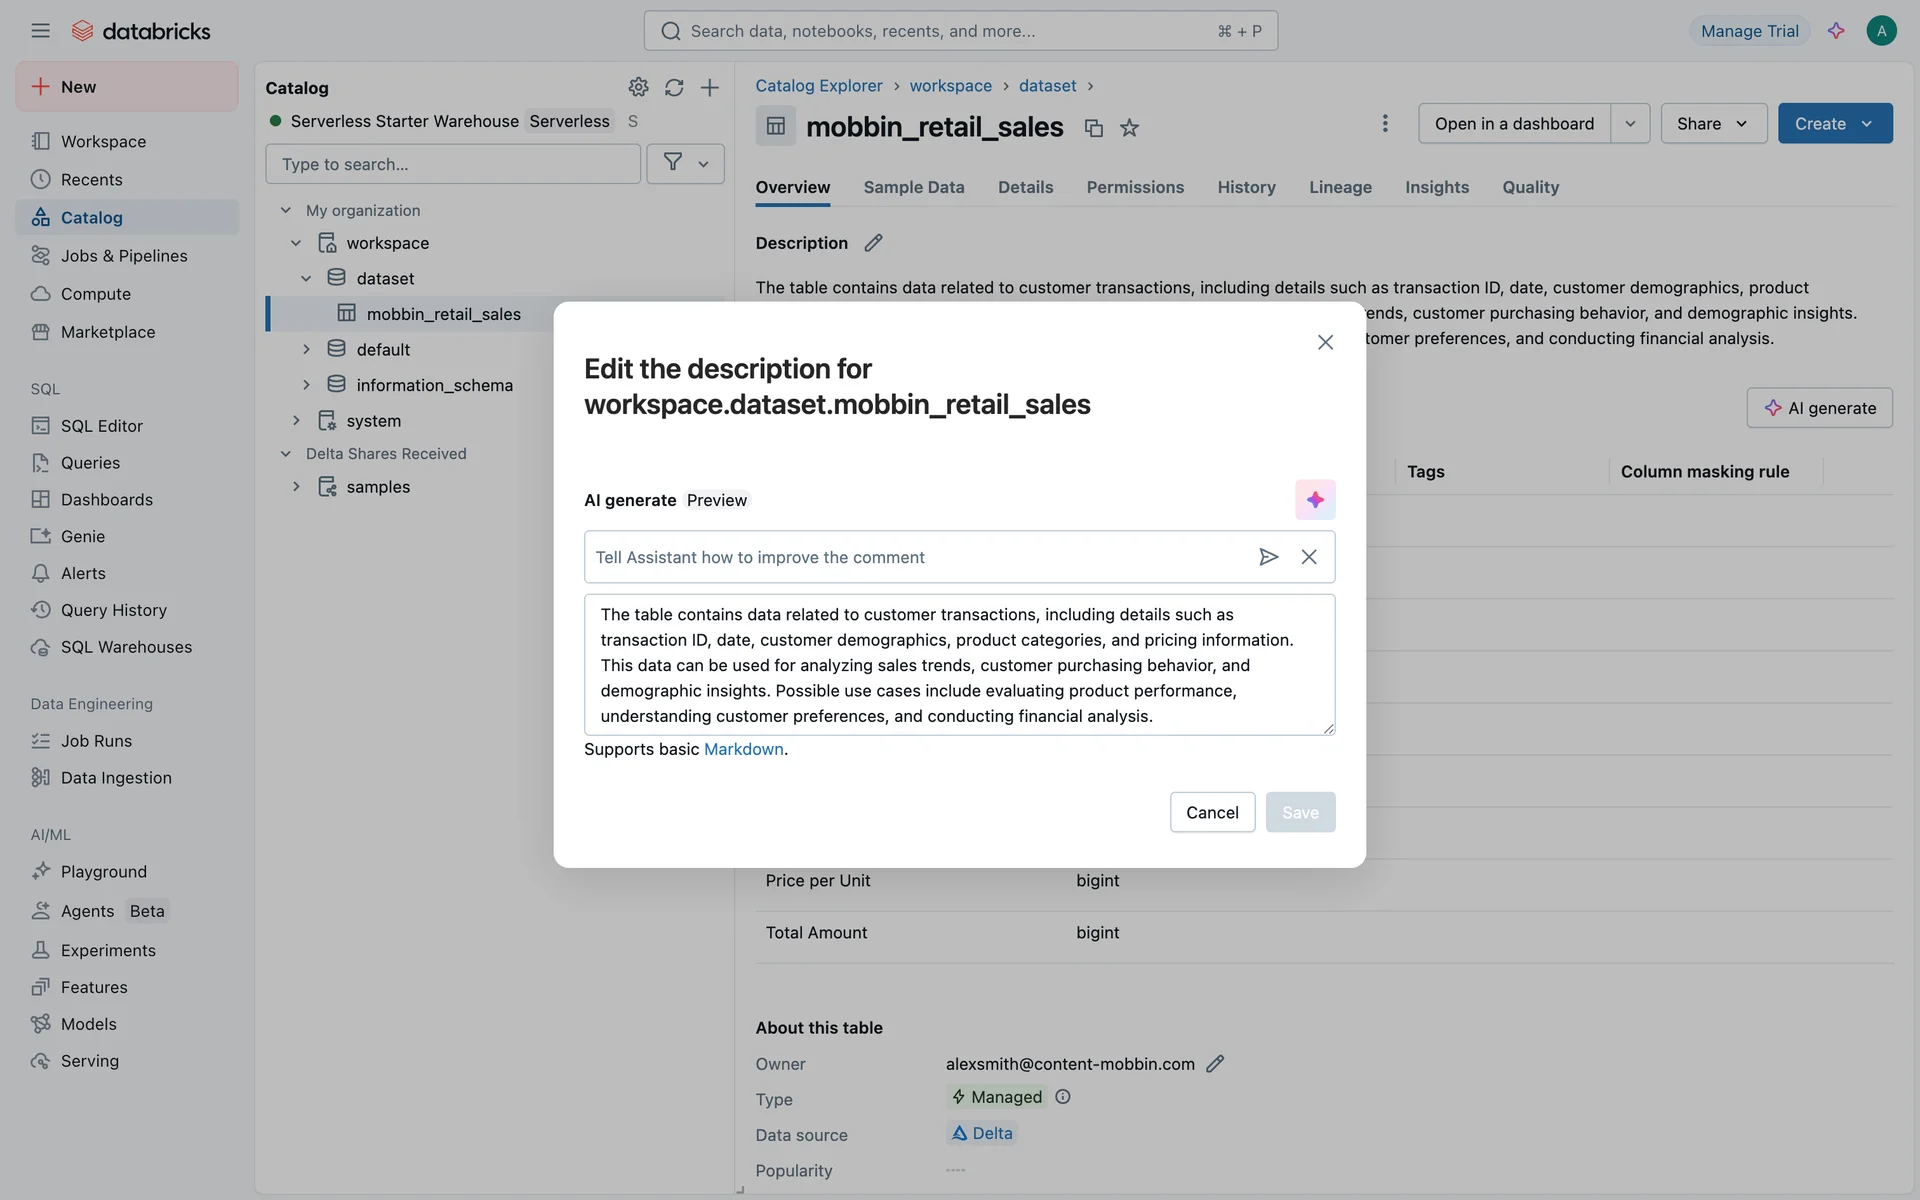Image resolution: width=1920 pixels, height=1200 pixels.
Task: Click the plus icon in Catalog panel
Action: (710, 88)
